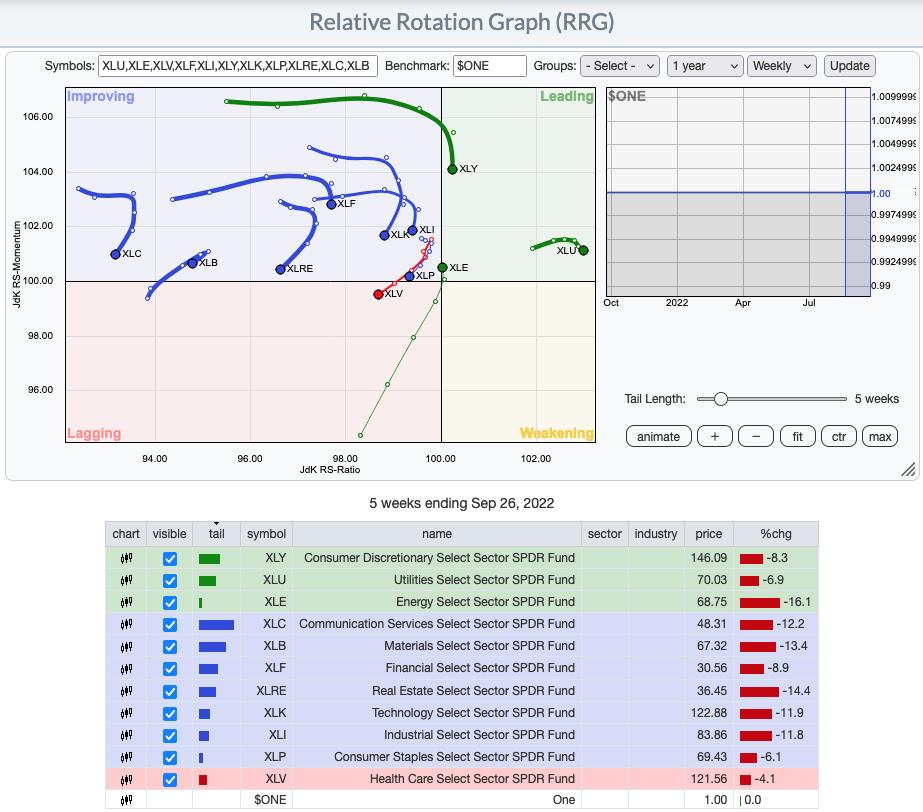Image resolution: width=923 pixels, height=812 pixels.
Task: Sort table by tail column
Action: pyautogui.click(x=217, y=534)
